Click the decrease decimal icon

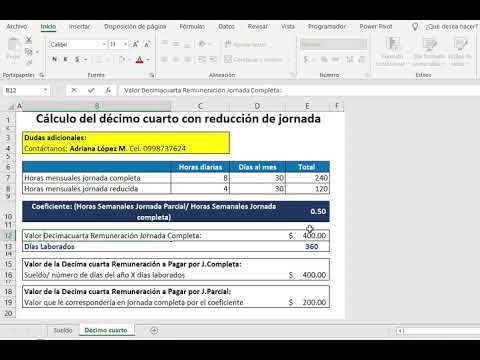(x=361, y=60)
